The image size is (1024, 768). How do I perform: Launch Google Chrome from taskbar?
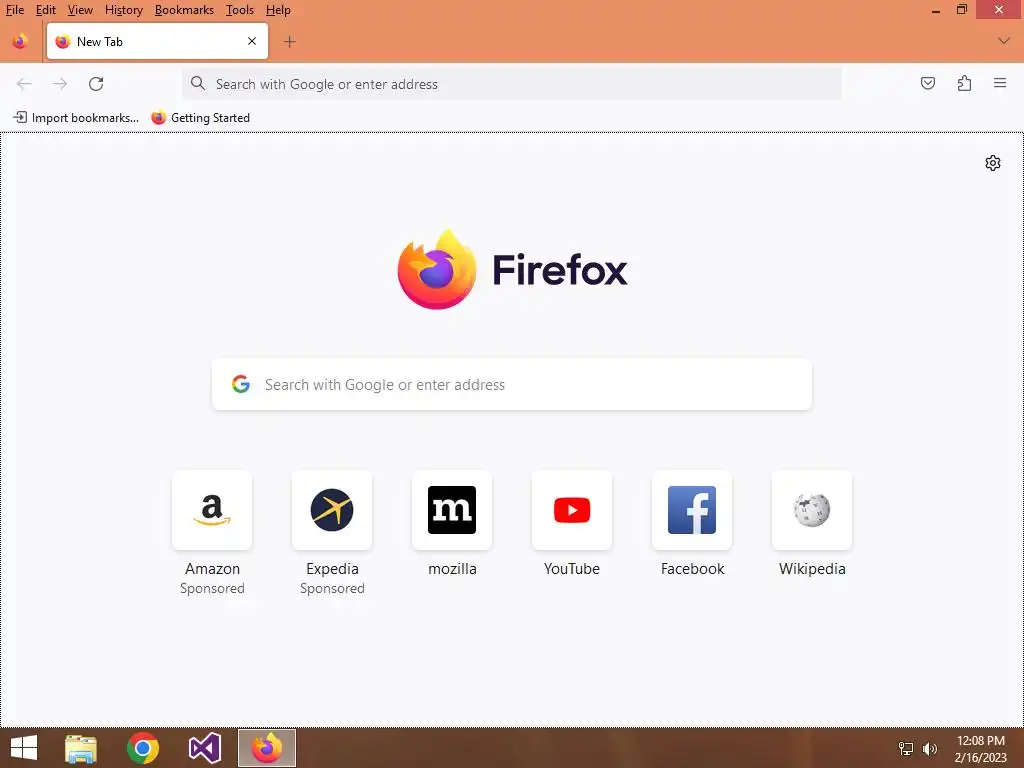tap(143, 748)
